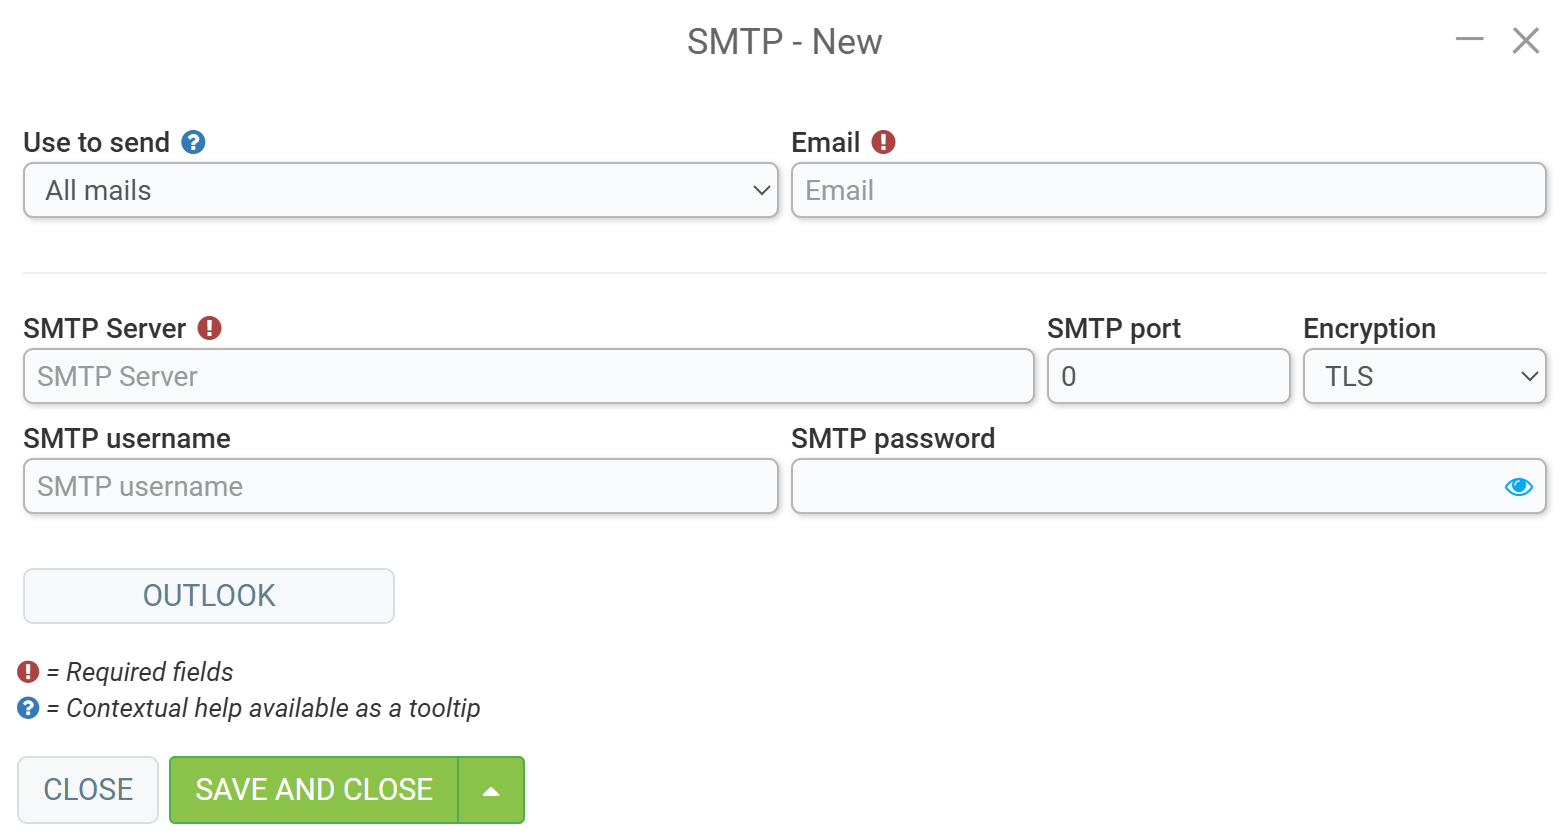This screenshot has width=1562, height=837.
Task: Expand the save options arrow button
Action: click(491, 790)
